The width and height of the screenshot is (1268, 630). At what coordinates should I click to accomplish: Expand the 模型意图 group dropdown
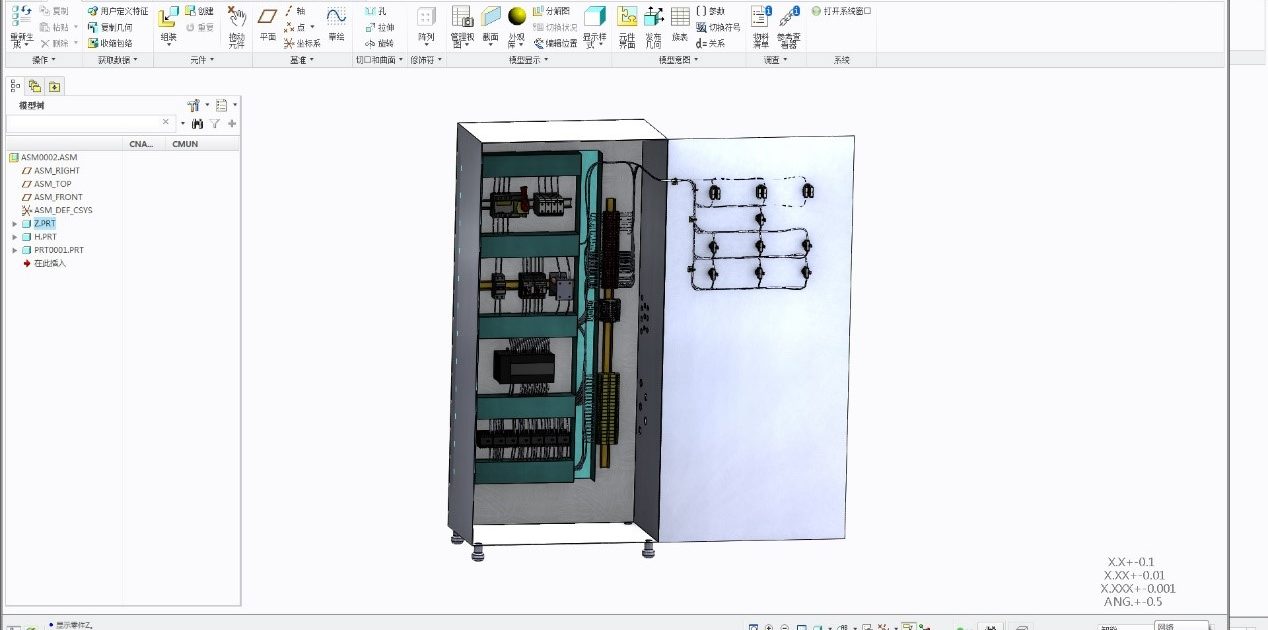point(679,60)
